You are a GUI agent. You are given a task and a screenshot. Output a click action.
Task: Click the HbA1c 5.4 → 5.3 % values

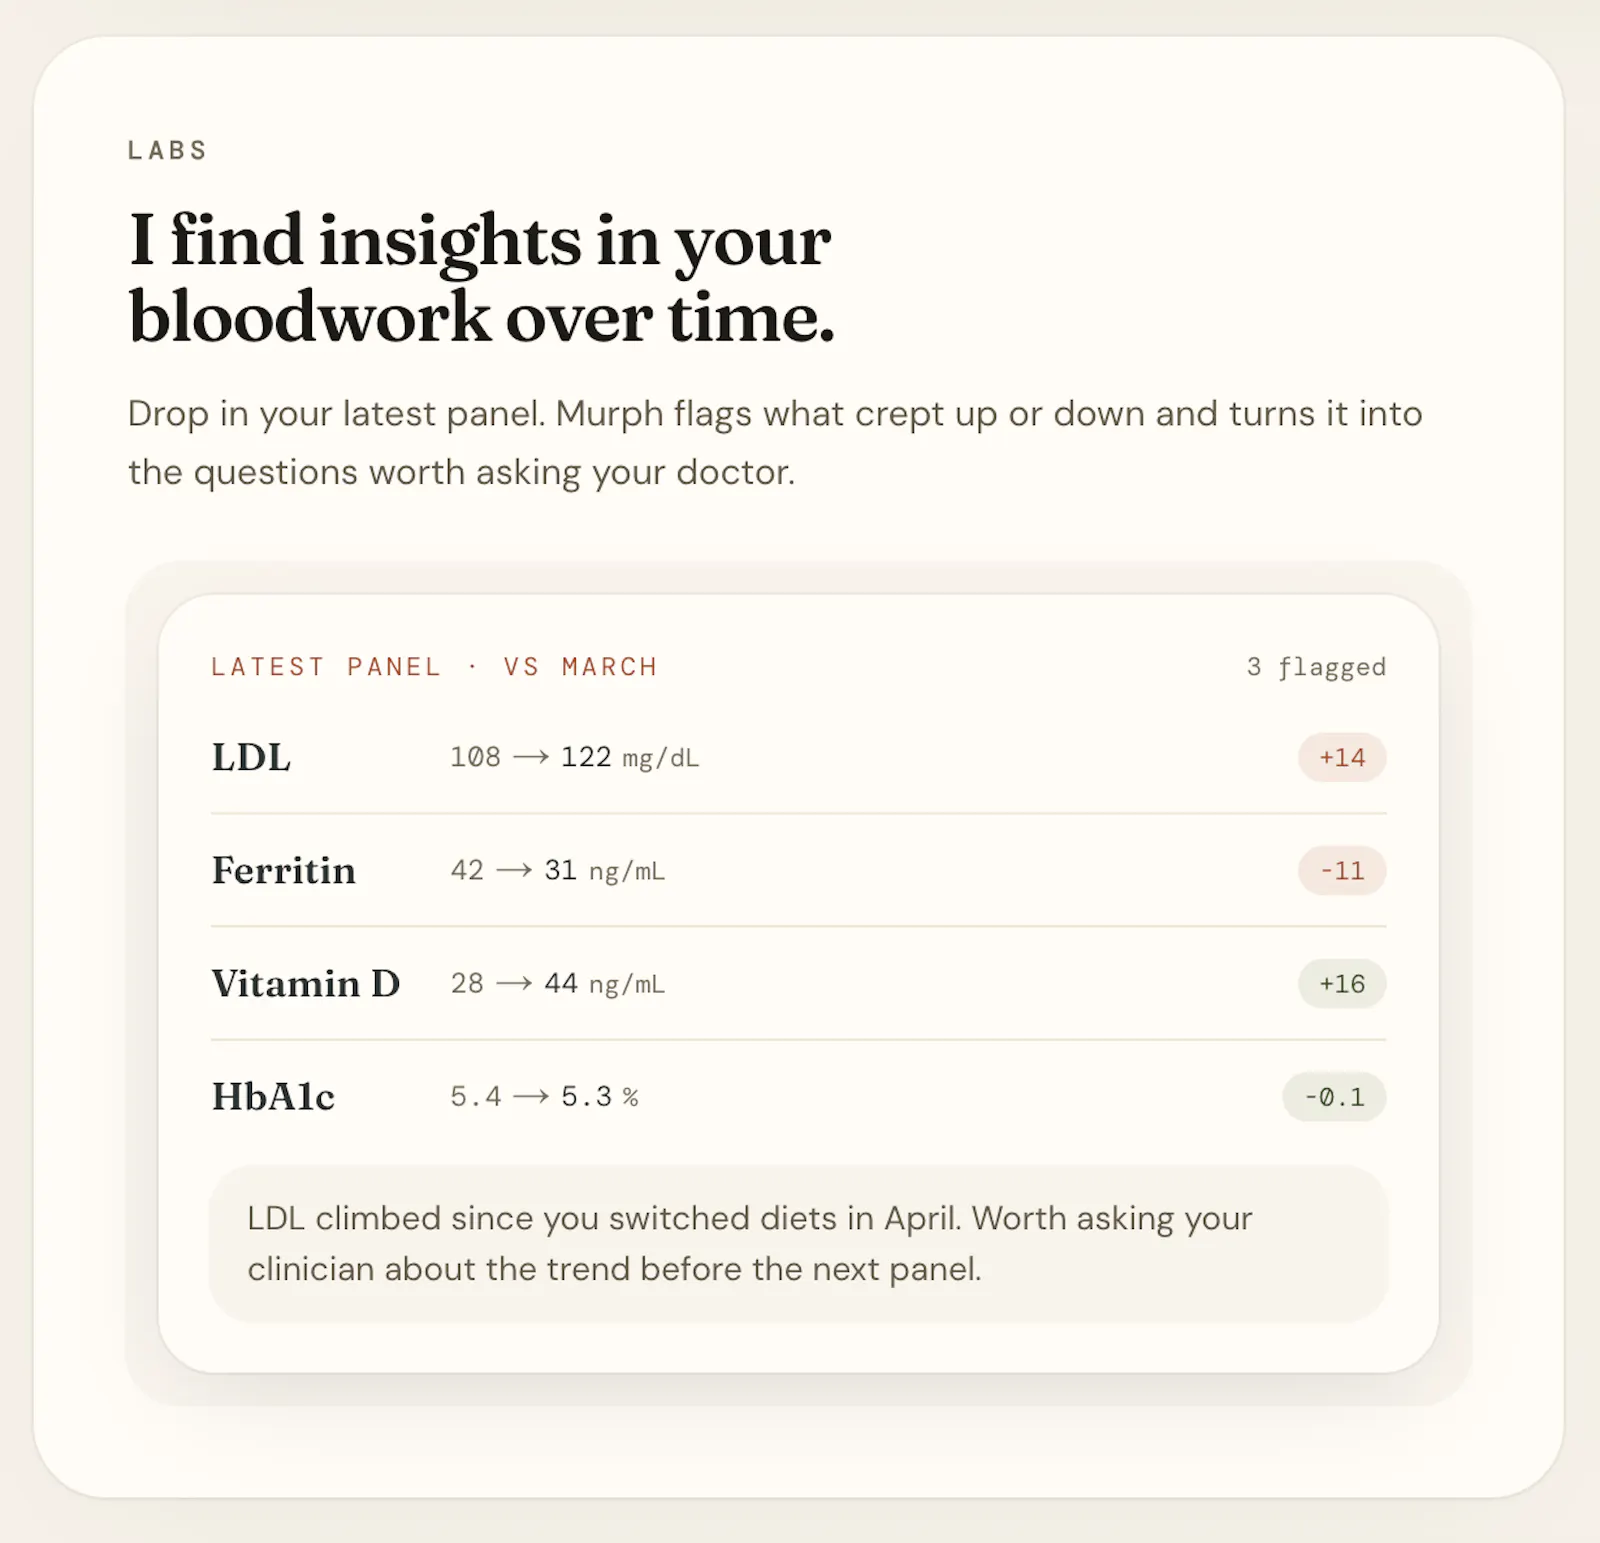pos(544,1096)
